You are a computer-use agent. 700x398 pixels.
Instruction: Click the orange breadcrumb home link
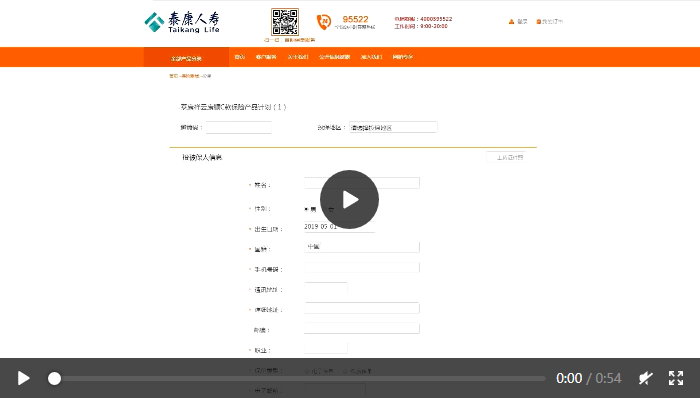coord(173,76)
